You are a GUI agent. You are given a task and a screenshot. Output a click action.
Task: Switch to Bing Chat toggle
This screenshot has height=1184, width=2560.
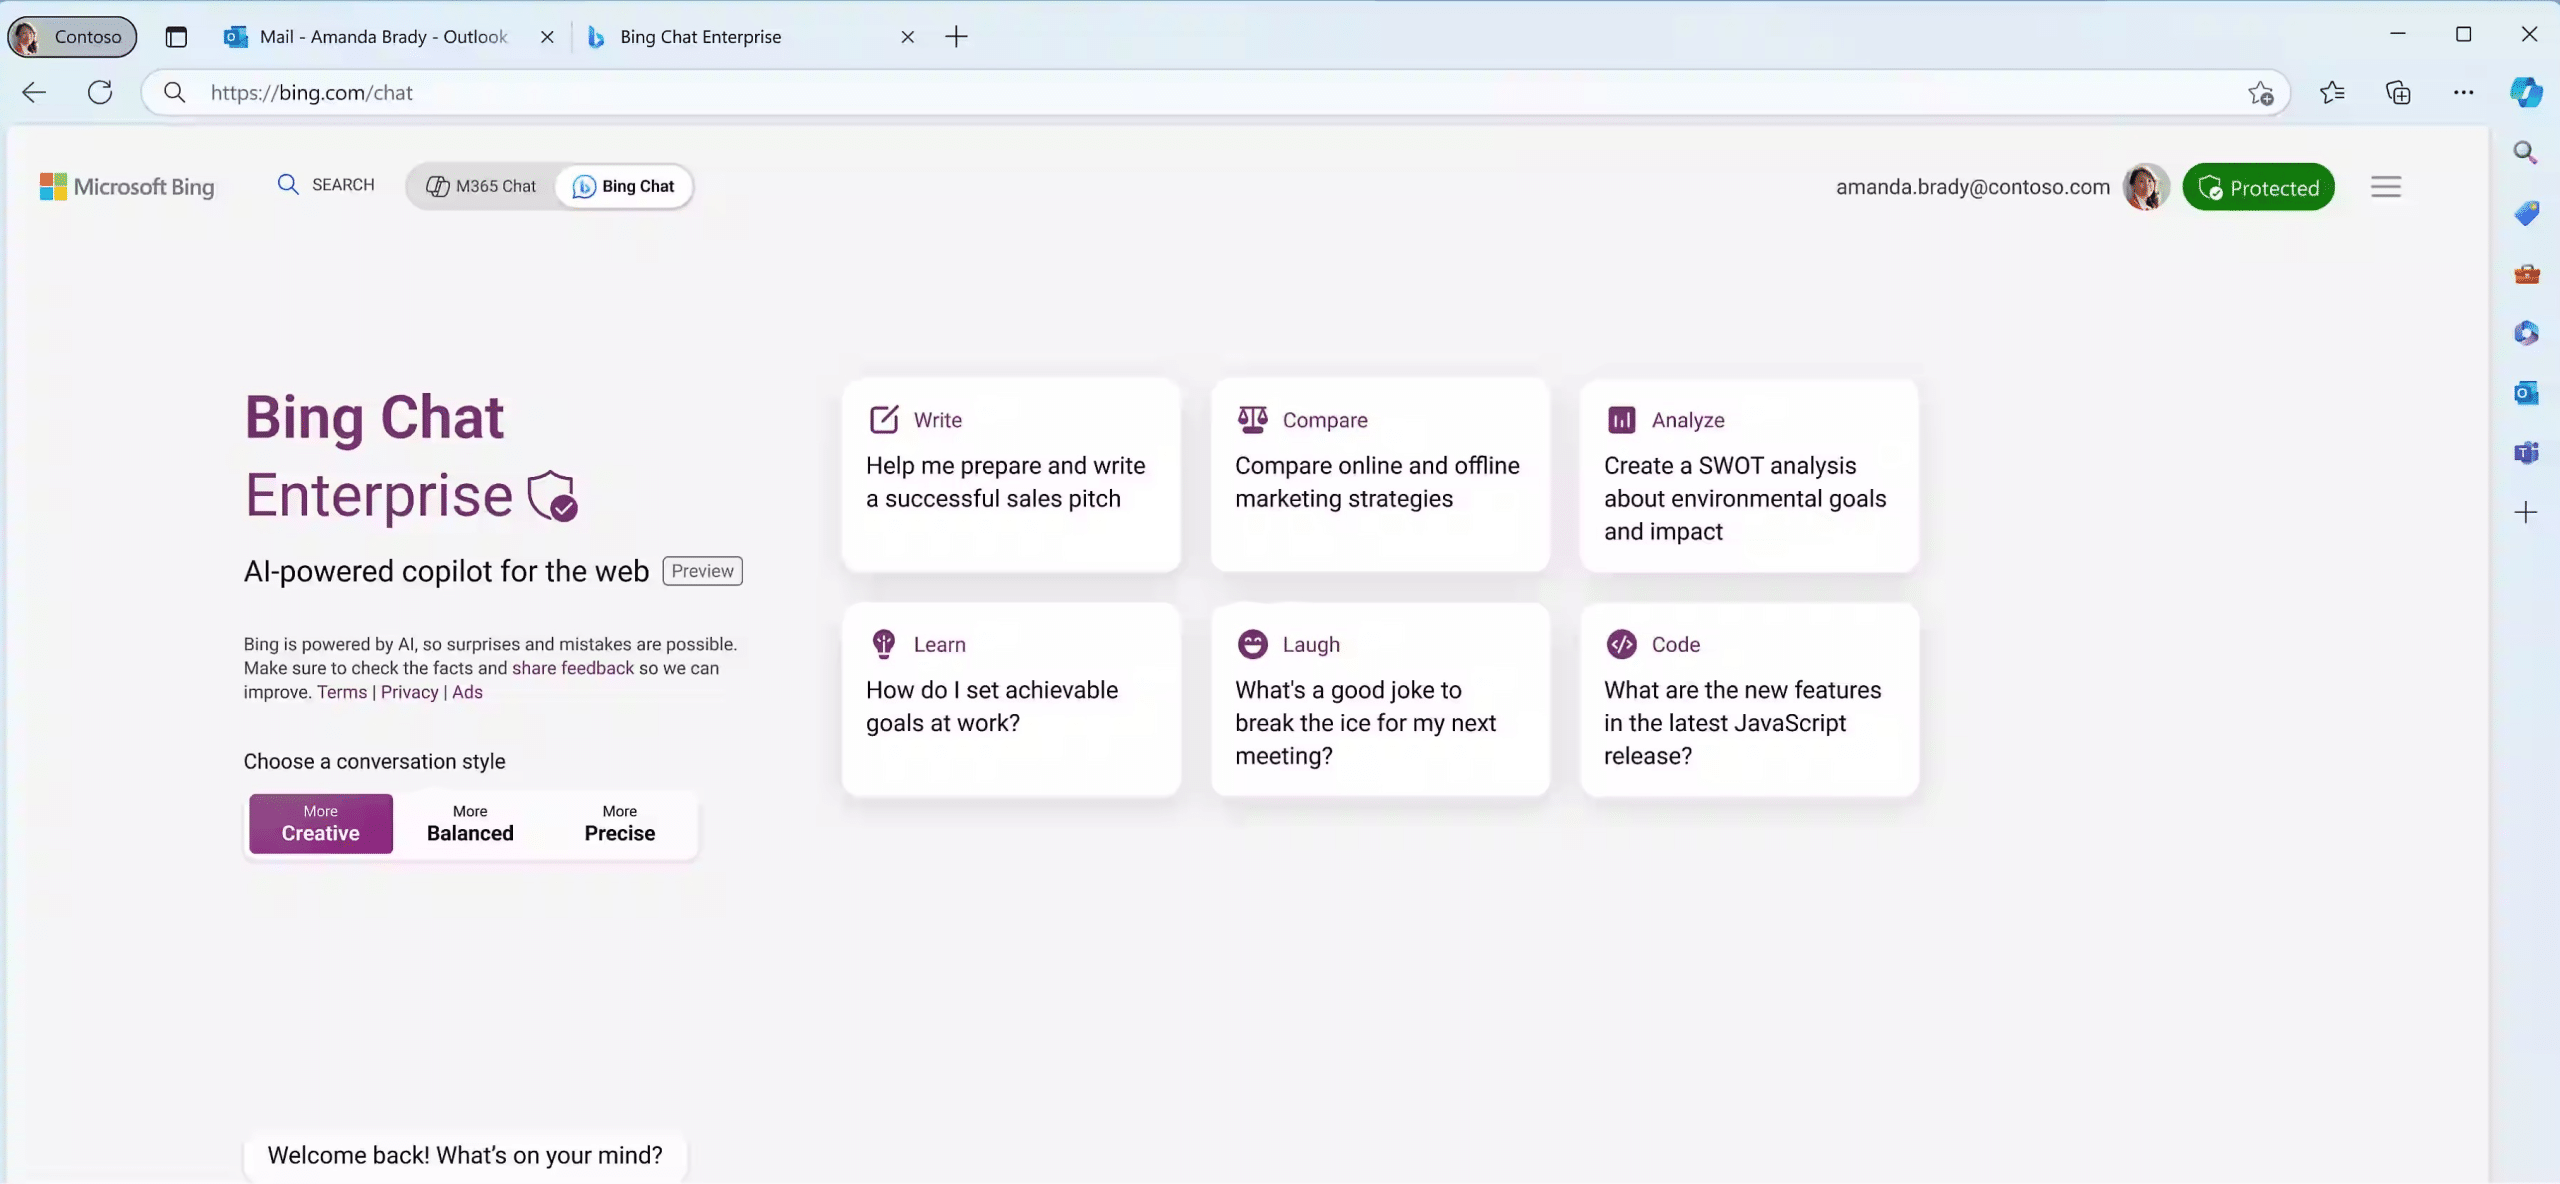[623, 186]
